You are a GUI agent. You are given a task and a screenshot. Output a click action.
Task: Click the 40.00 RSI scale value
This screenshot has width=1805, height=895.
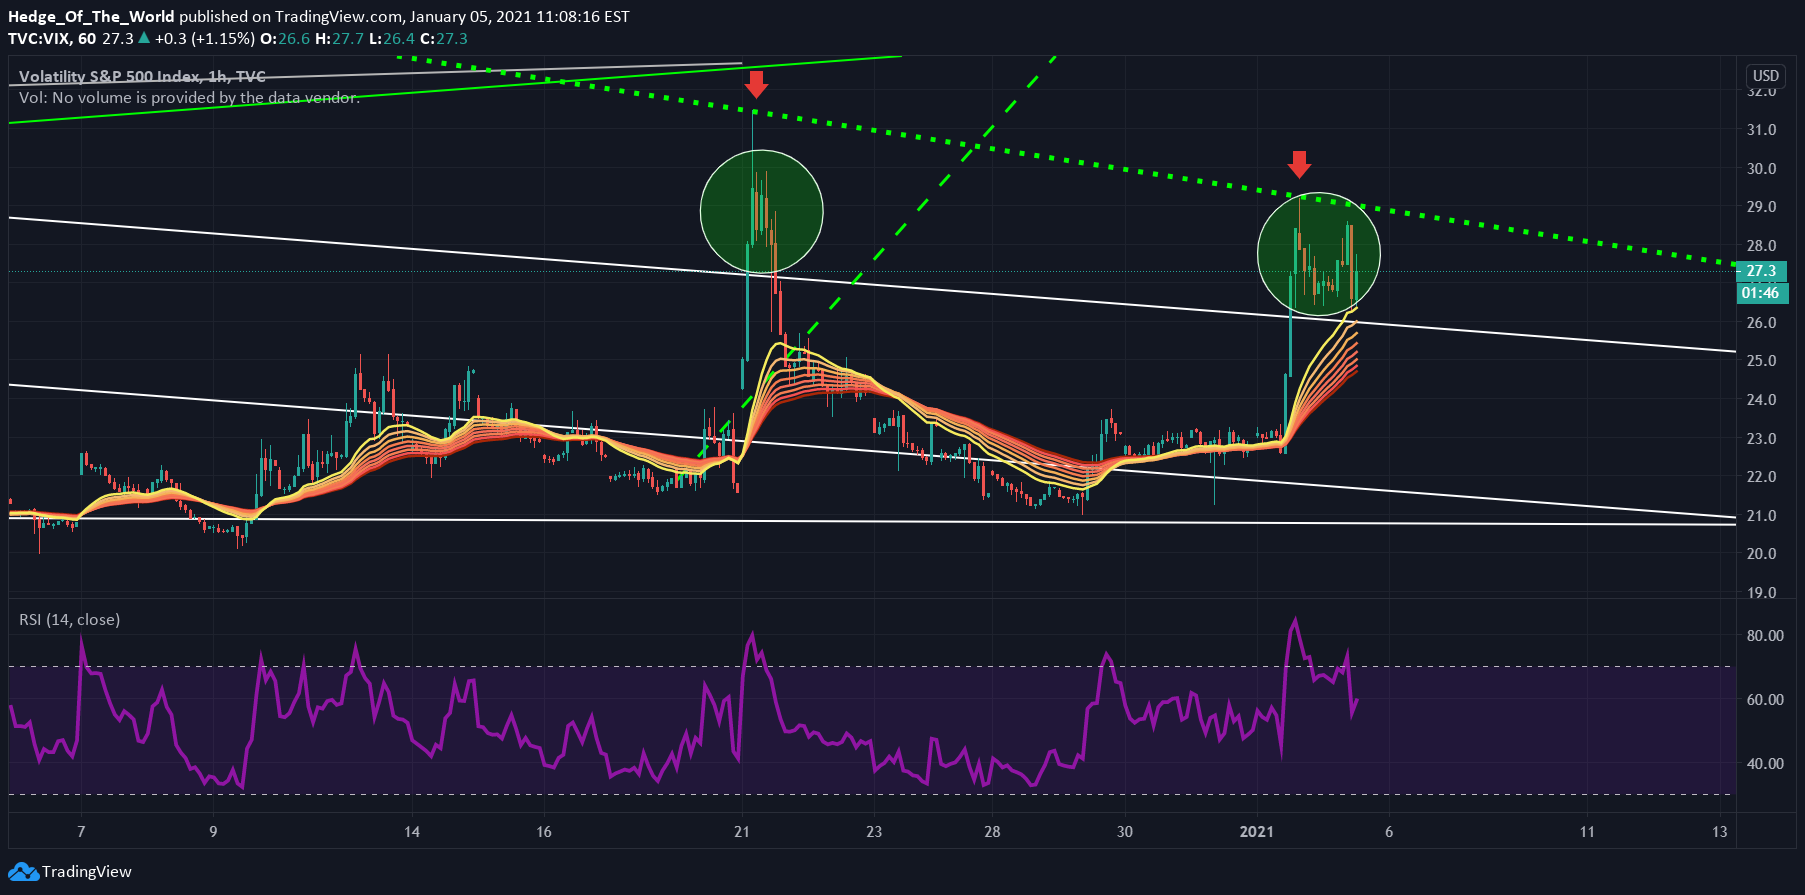pyautogui.click(x=1765, y=764)
